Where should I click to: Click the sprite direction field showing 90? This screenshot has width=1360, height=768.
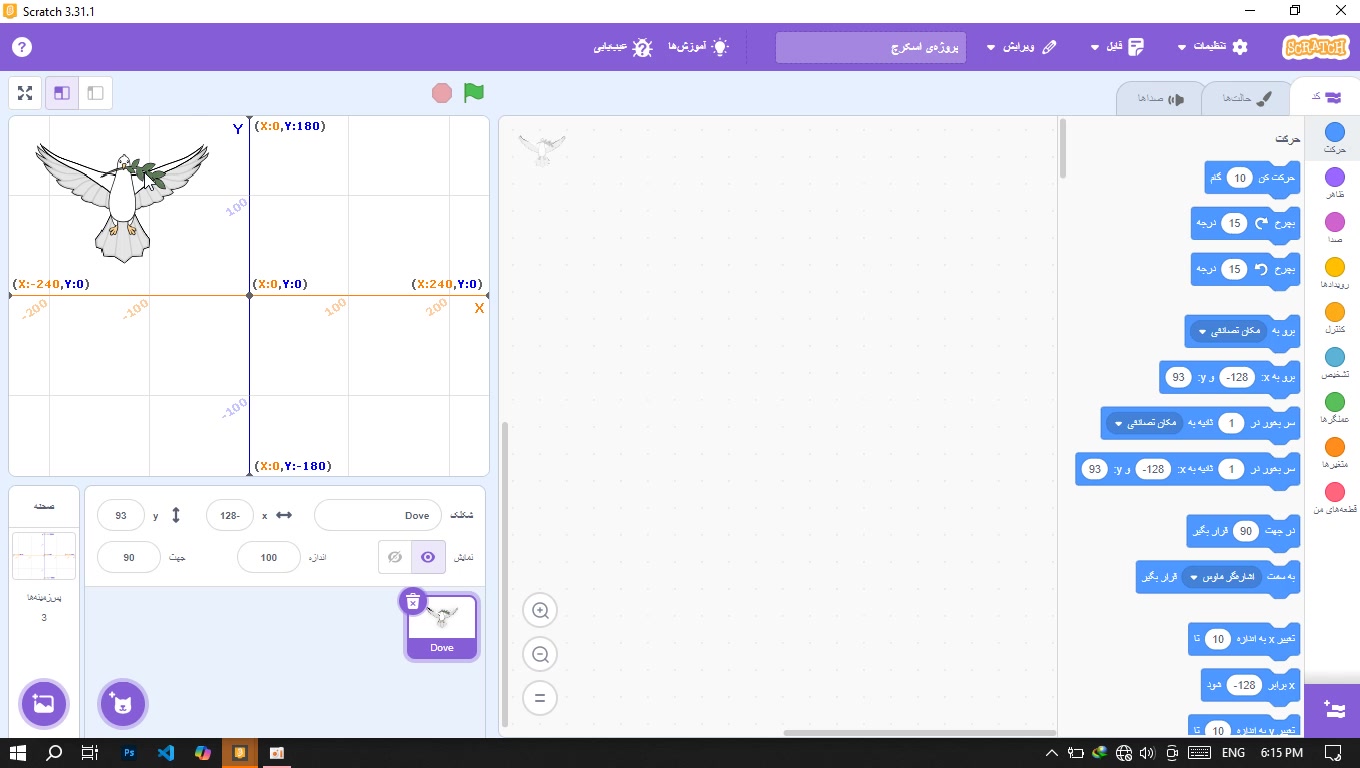tap(129, 557)
